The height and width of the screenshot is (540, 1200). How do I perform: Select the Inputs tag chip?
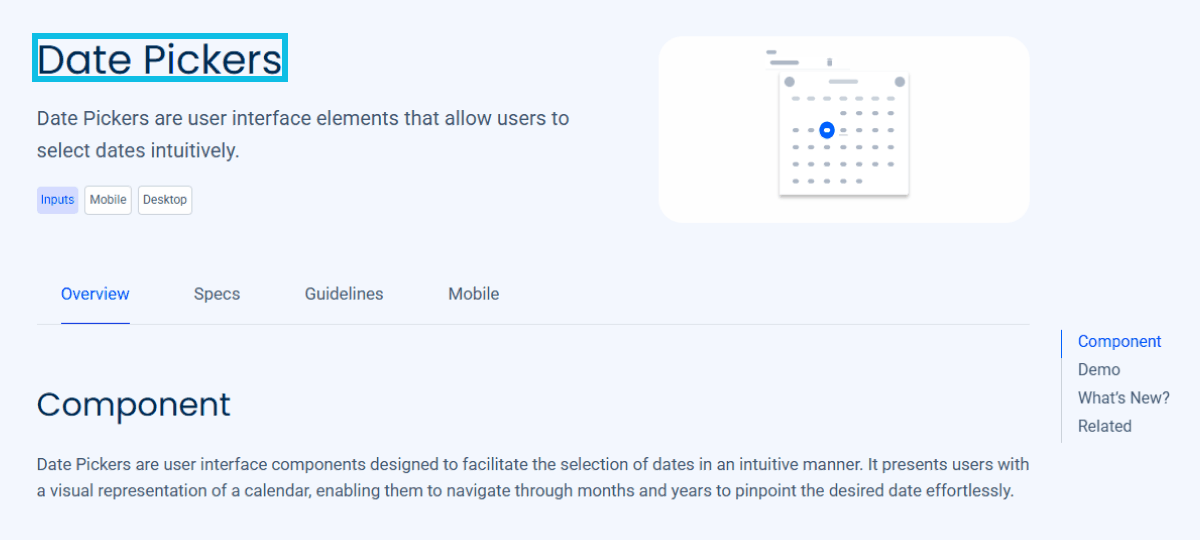[57, 200]
